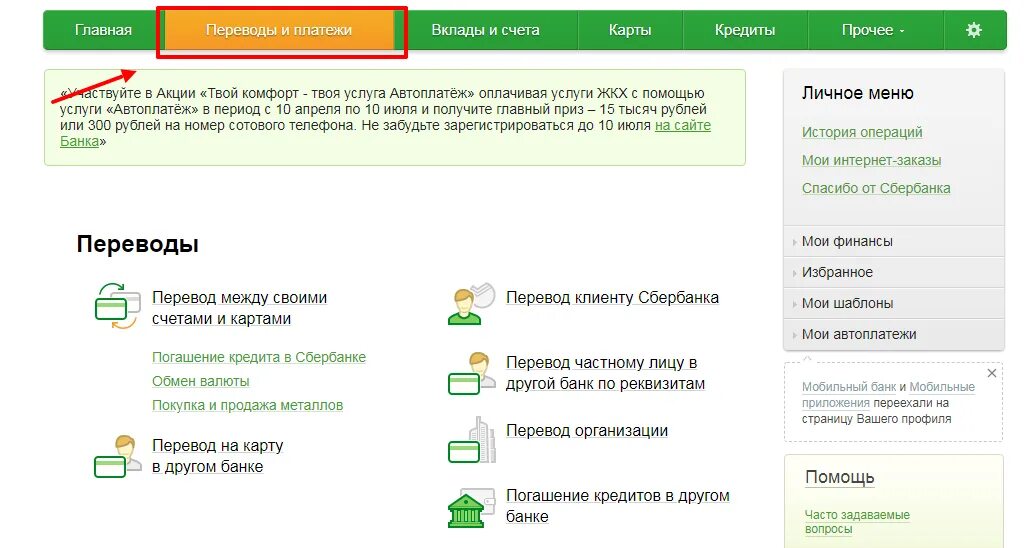Go to the Карты tab

tap(630, 30)
